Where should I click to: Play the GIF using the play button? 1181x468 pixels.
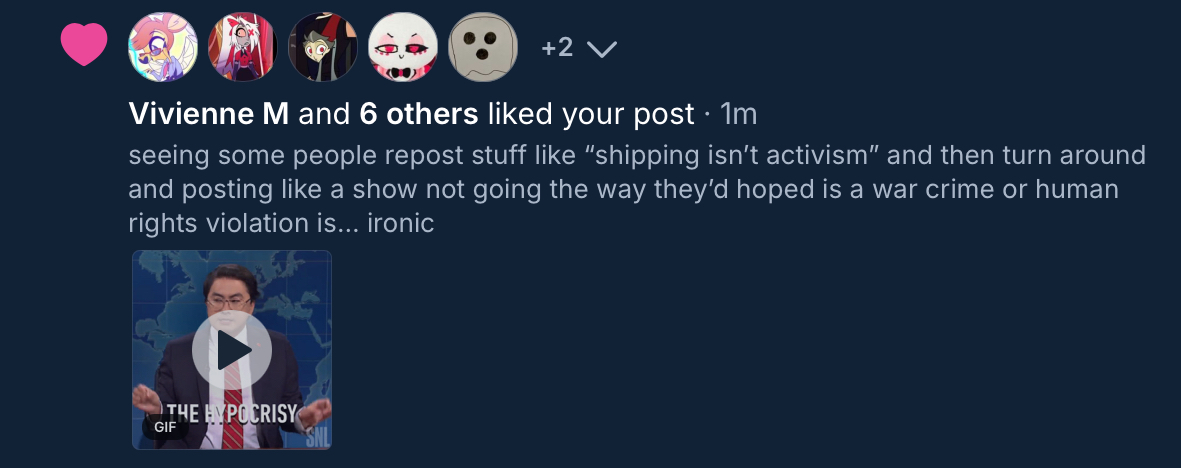coord(232,350)
